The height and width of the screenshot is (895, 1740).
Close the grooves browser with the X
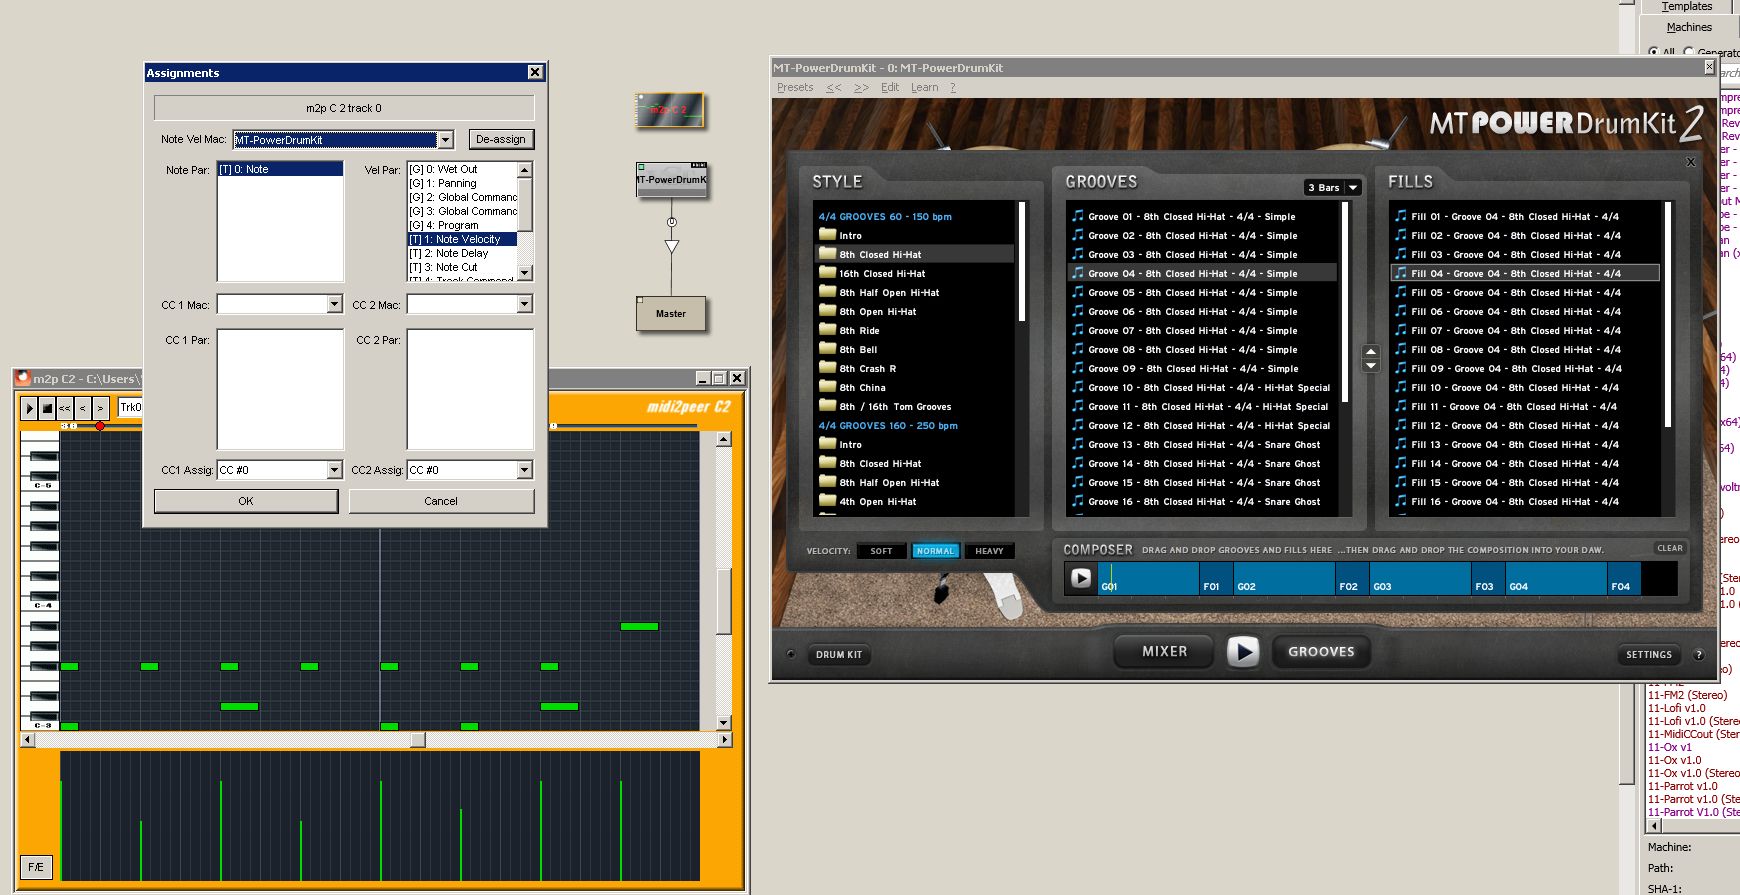coord(1691,162)
